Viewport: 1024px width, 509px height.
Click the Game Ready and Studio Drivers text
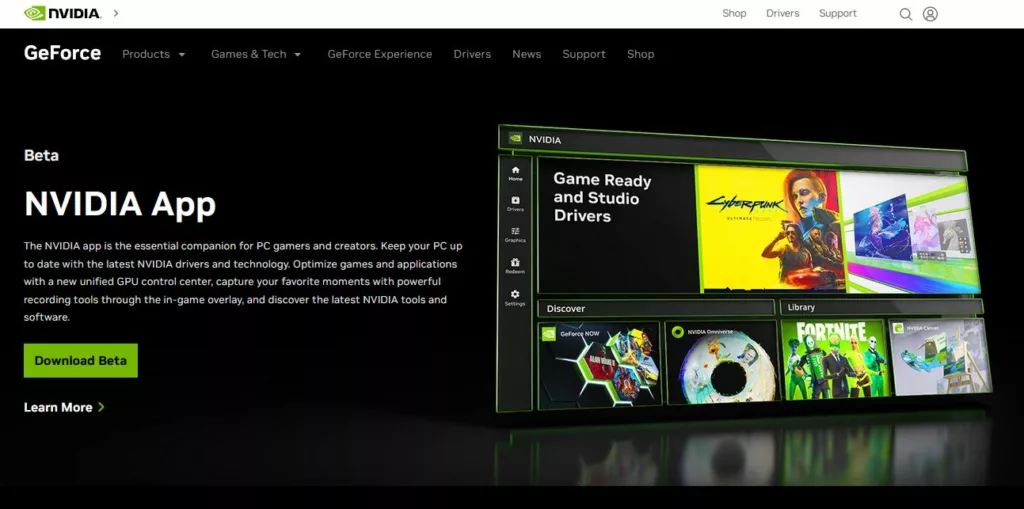(602, 198)
